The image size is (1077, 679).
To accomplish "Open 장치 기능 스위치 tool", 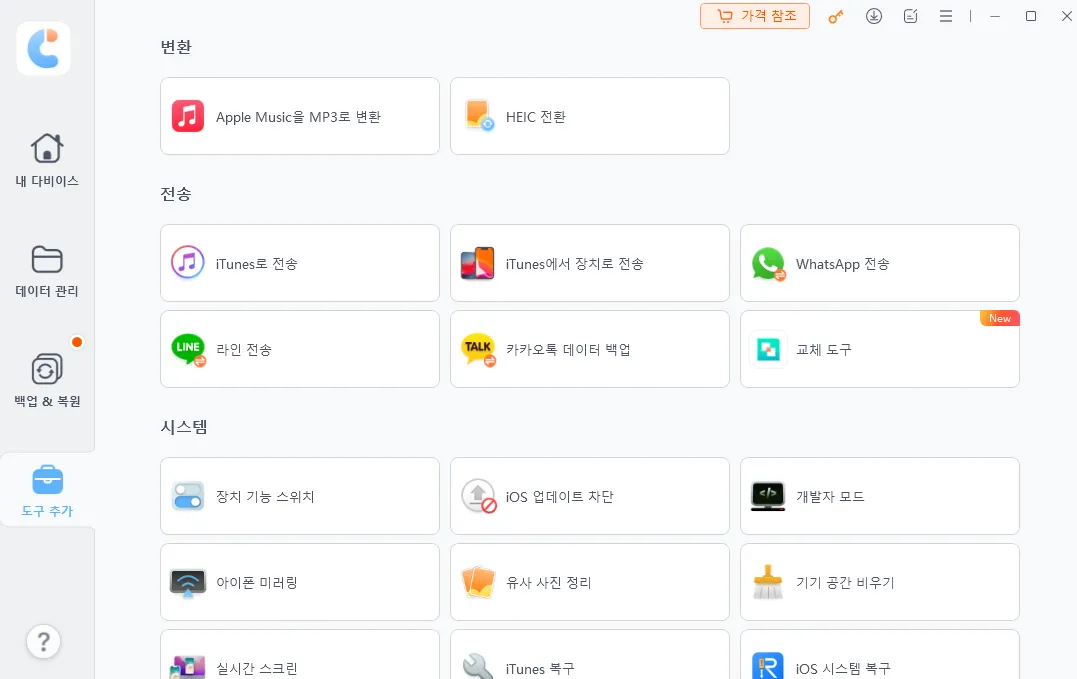I will tap(299, 496).
